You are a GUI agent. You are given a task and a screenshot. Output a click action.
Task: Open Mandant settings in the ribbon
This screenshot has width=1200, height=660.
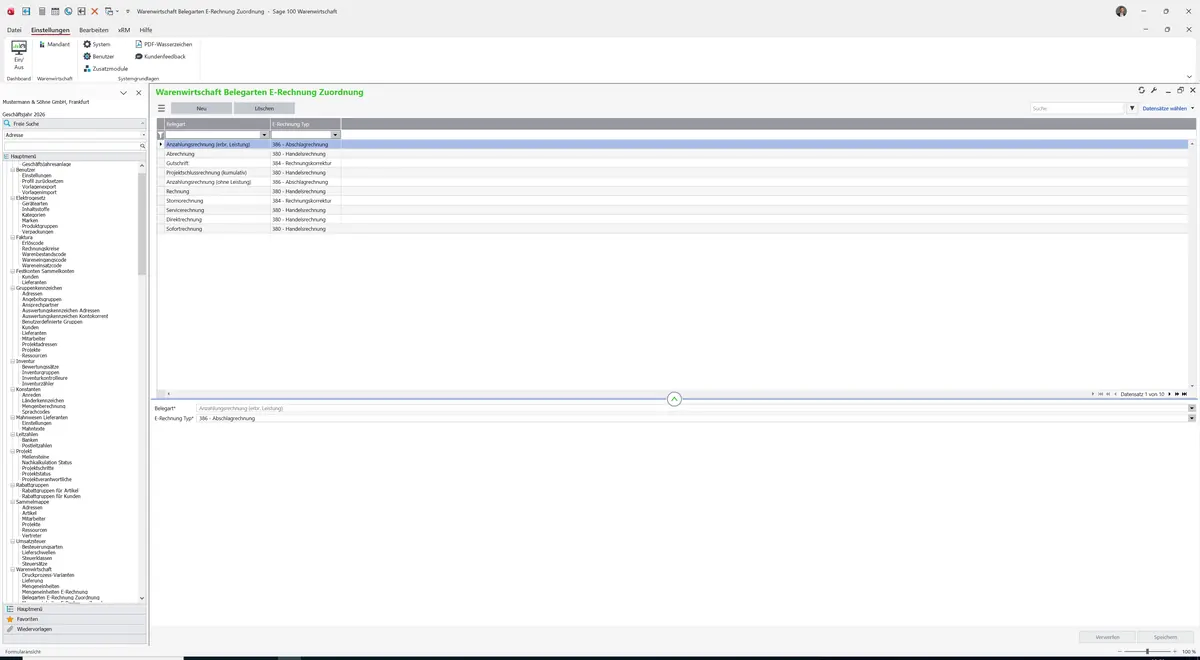(x=54, y=44)
